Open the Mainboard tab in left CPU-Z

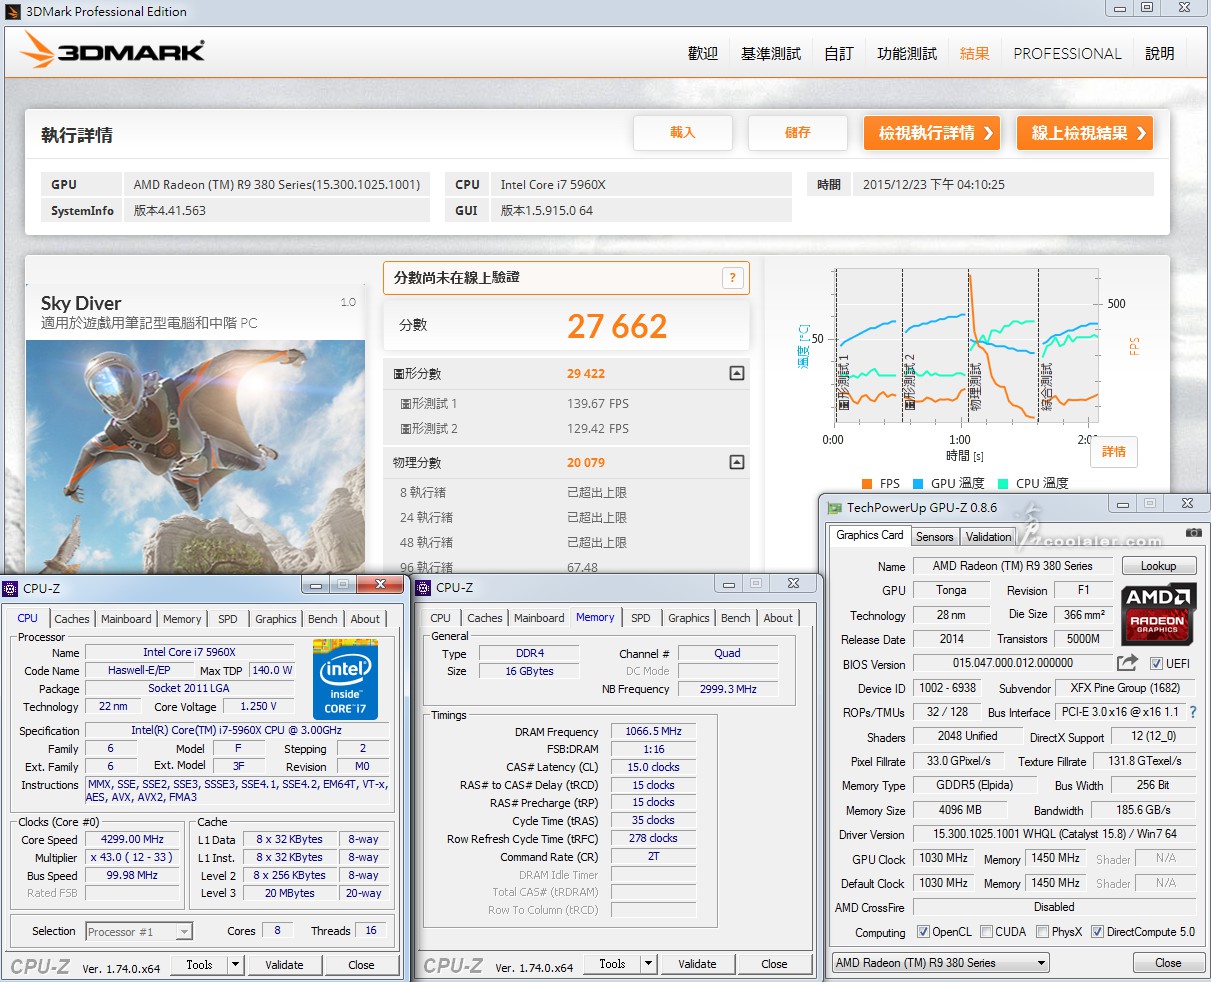126,619
